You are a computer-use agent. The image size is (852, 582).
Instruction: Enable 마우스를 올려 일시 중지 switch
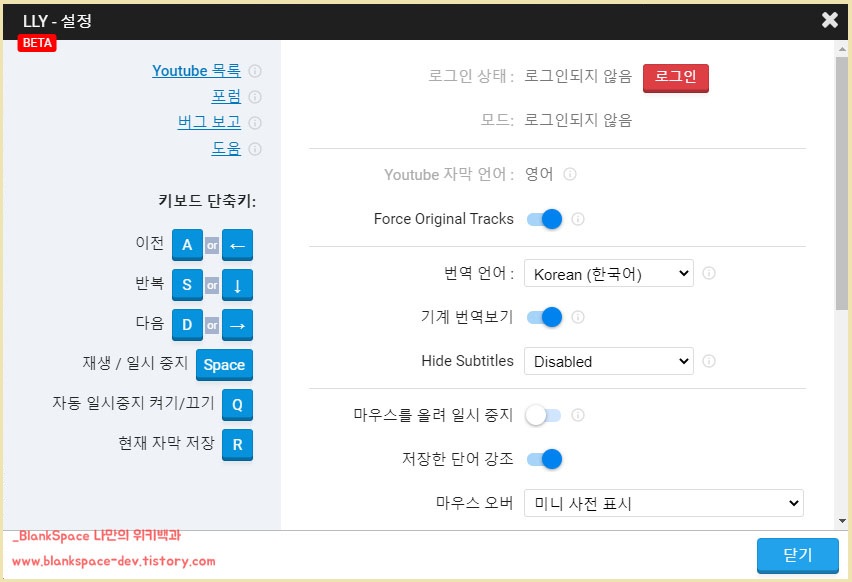point(543,416)
